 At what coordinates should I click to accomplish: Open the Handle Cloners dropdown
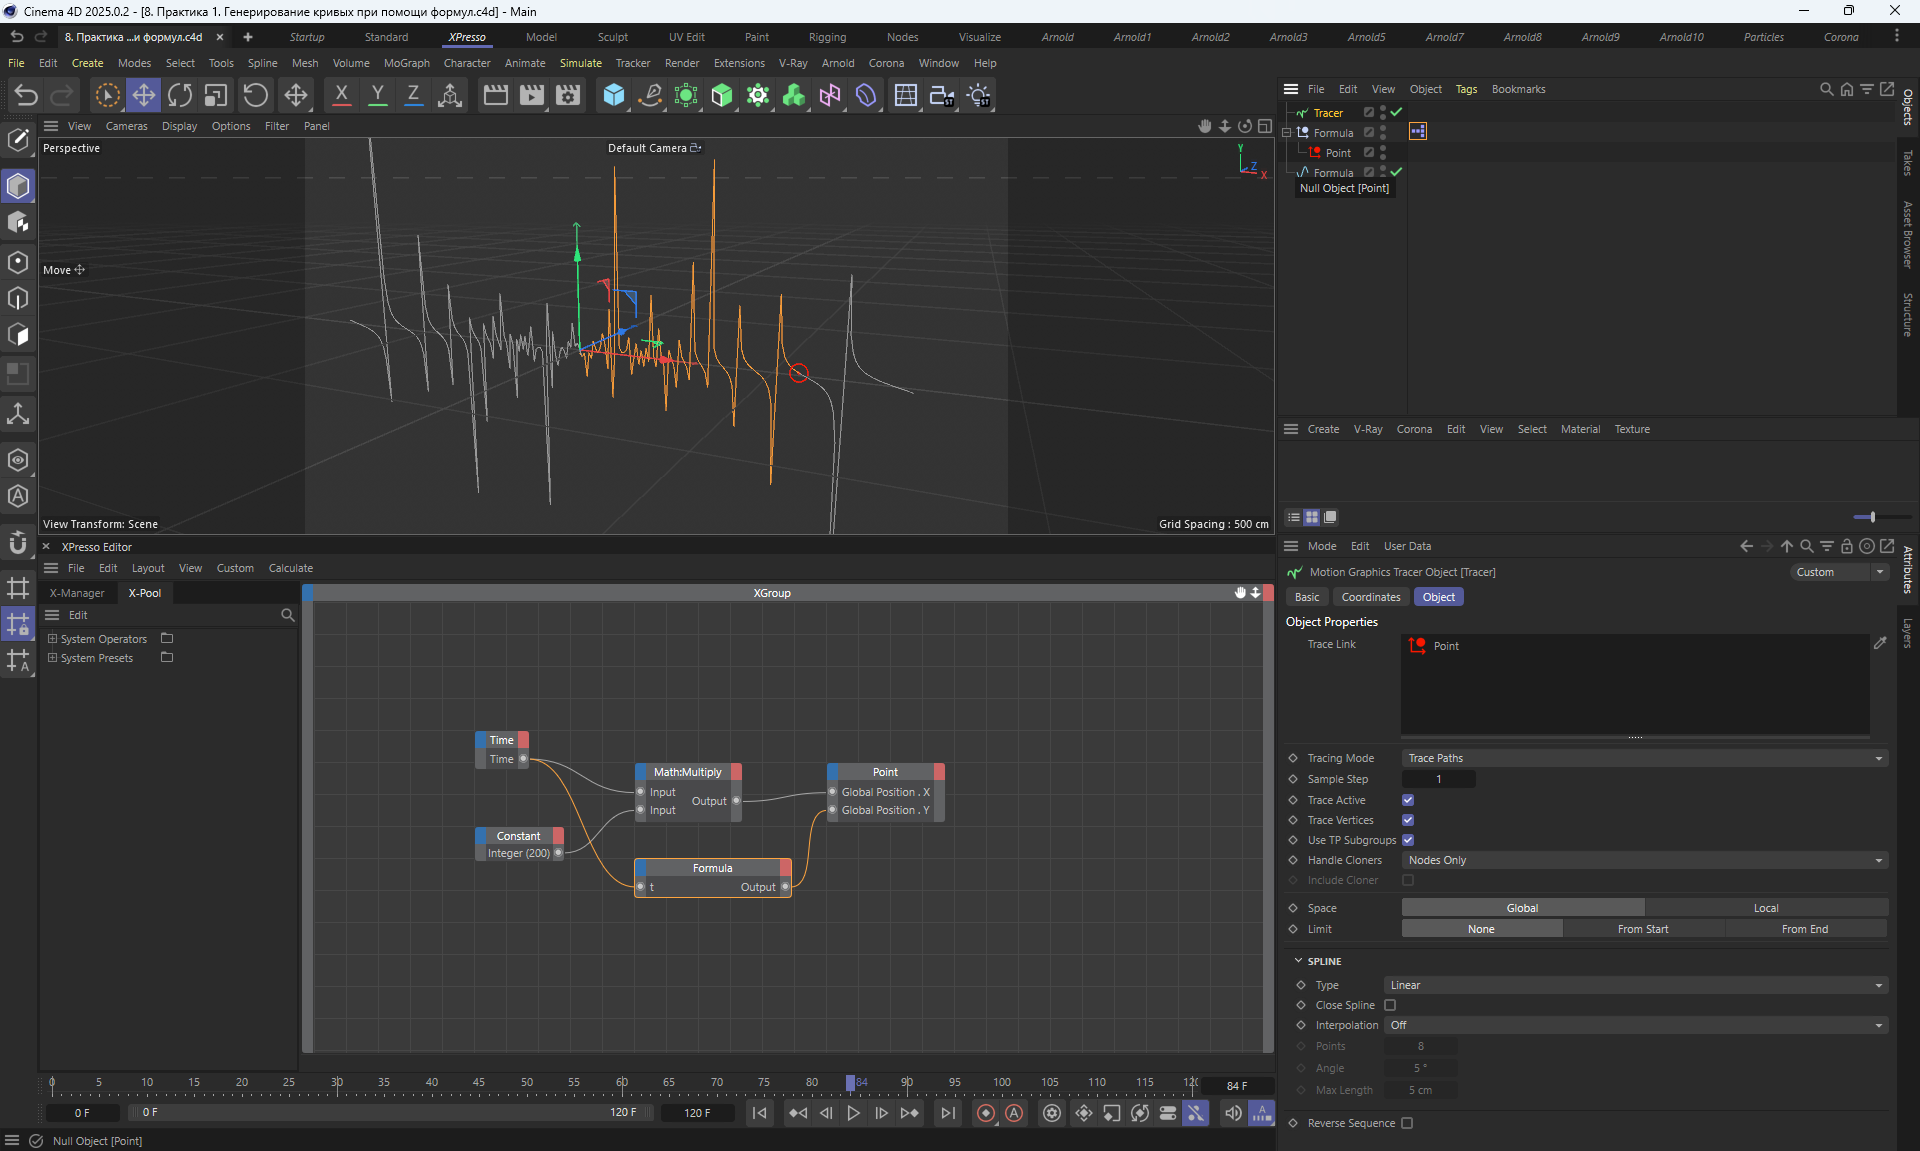click(x=1644, y=860)
